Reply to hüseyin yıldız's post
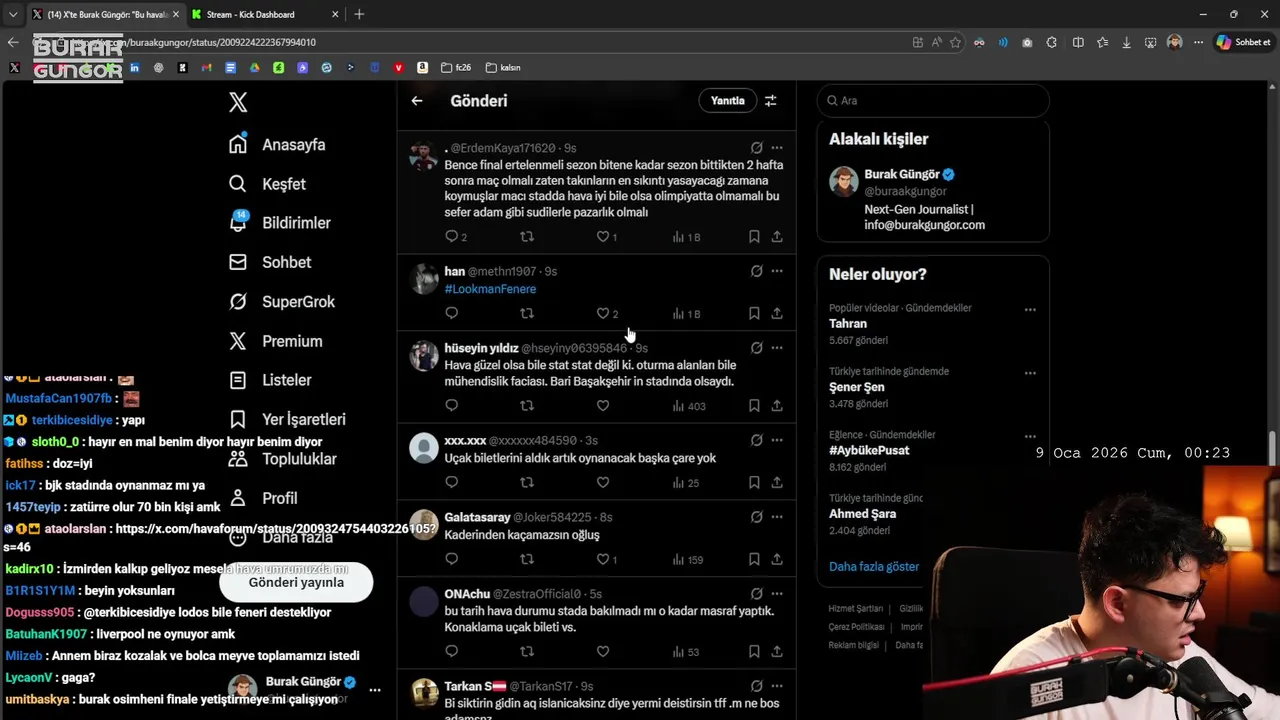This screenshot has width=1280, height=720. [x=451, y=406]
